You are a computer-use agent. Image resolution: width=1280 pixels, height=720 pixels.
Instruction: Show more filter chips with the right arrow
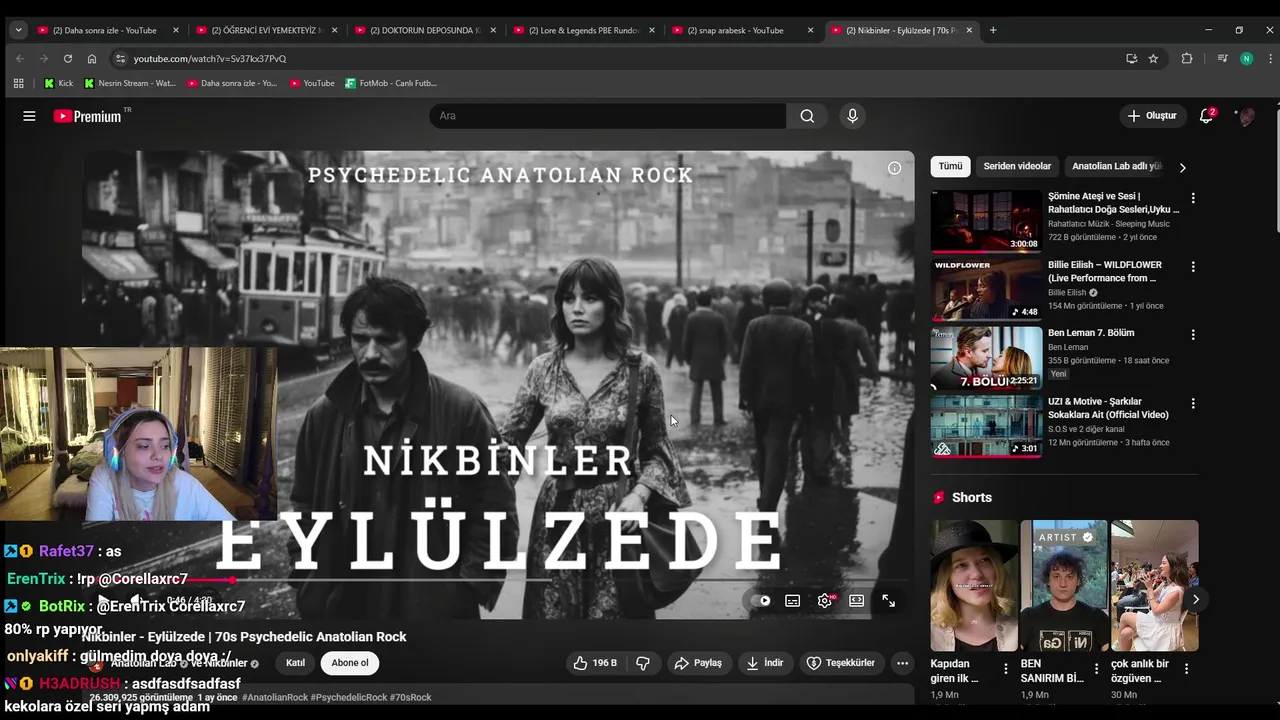[1182, 167]
